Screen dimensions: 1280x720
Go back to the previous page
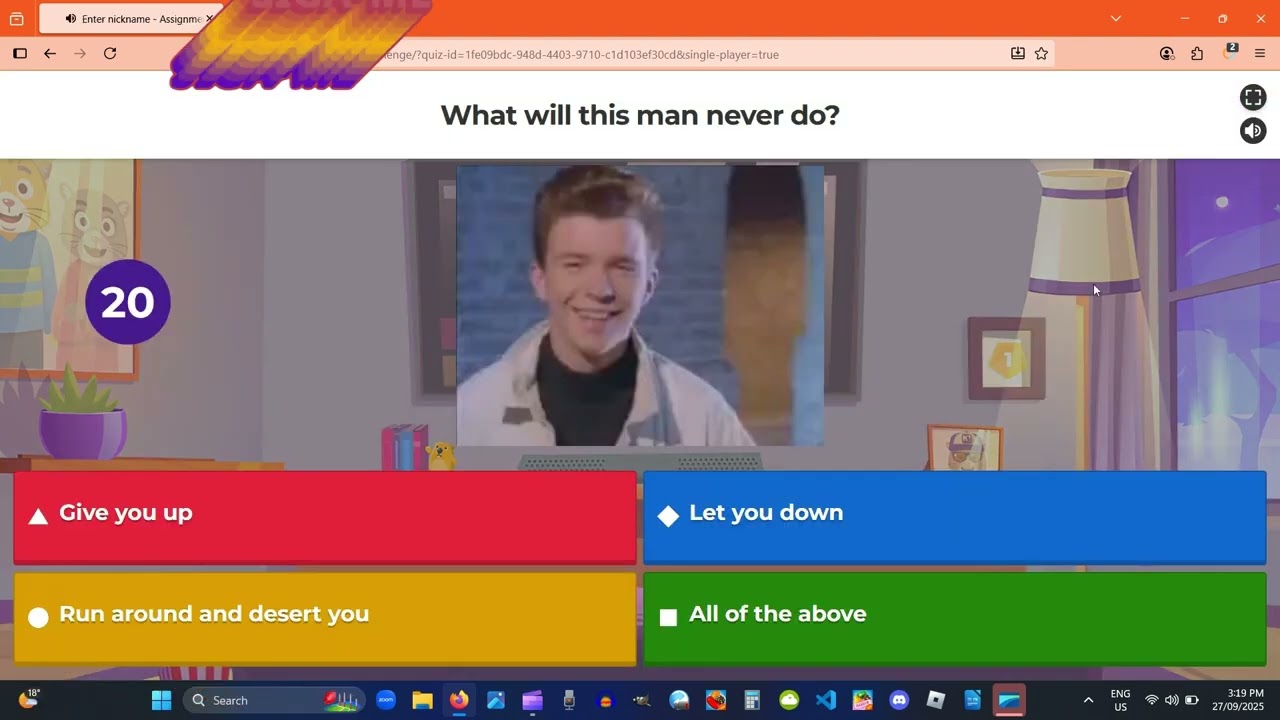tap(50, 54)
